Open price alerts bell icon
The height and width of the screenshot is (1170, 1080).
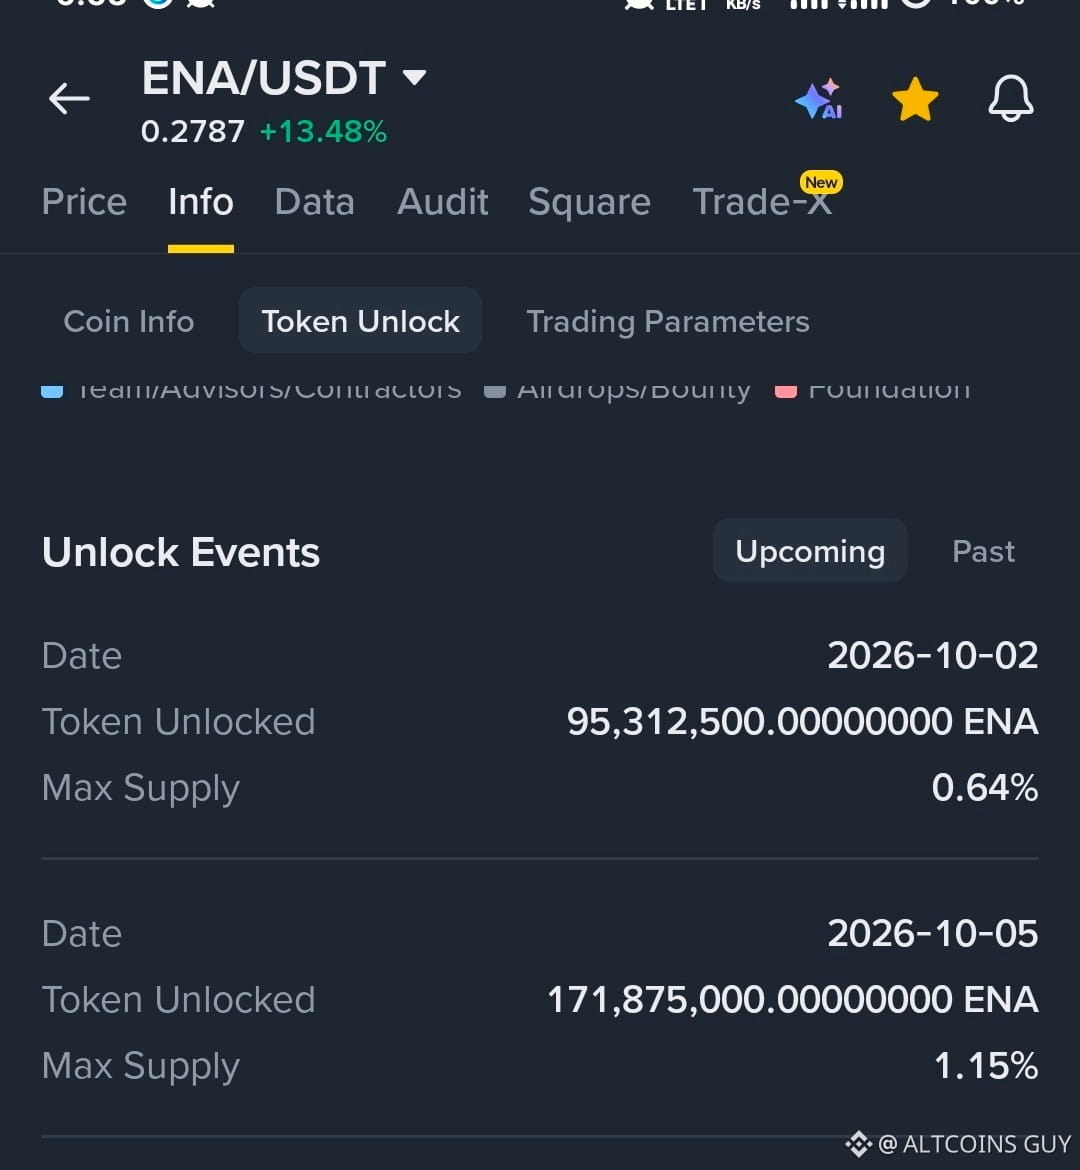pyautogui.click(x=1011, y=99)
